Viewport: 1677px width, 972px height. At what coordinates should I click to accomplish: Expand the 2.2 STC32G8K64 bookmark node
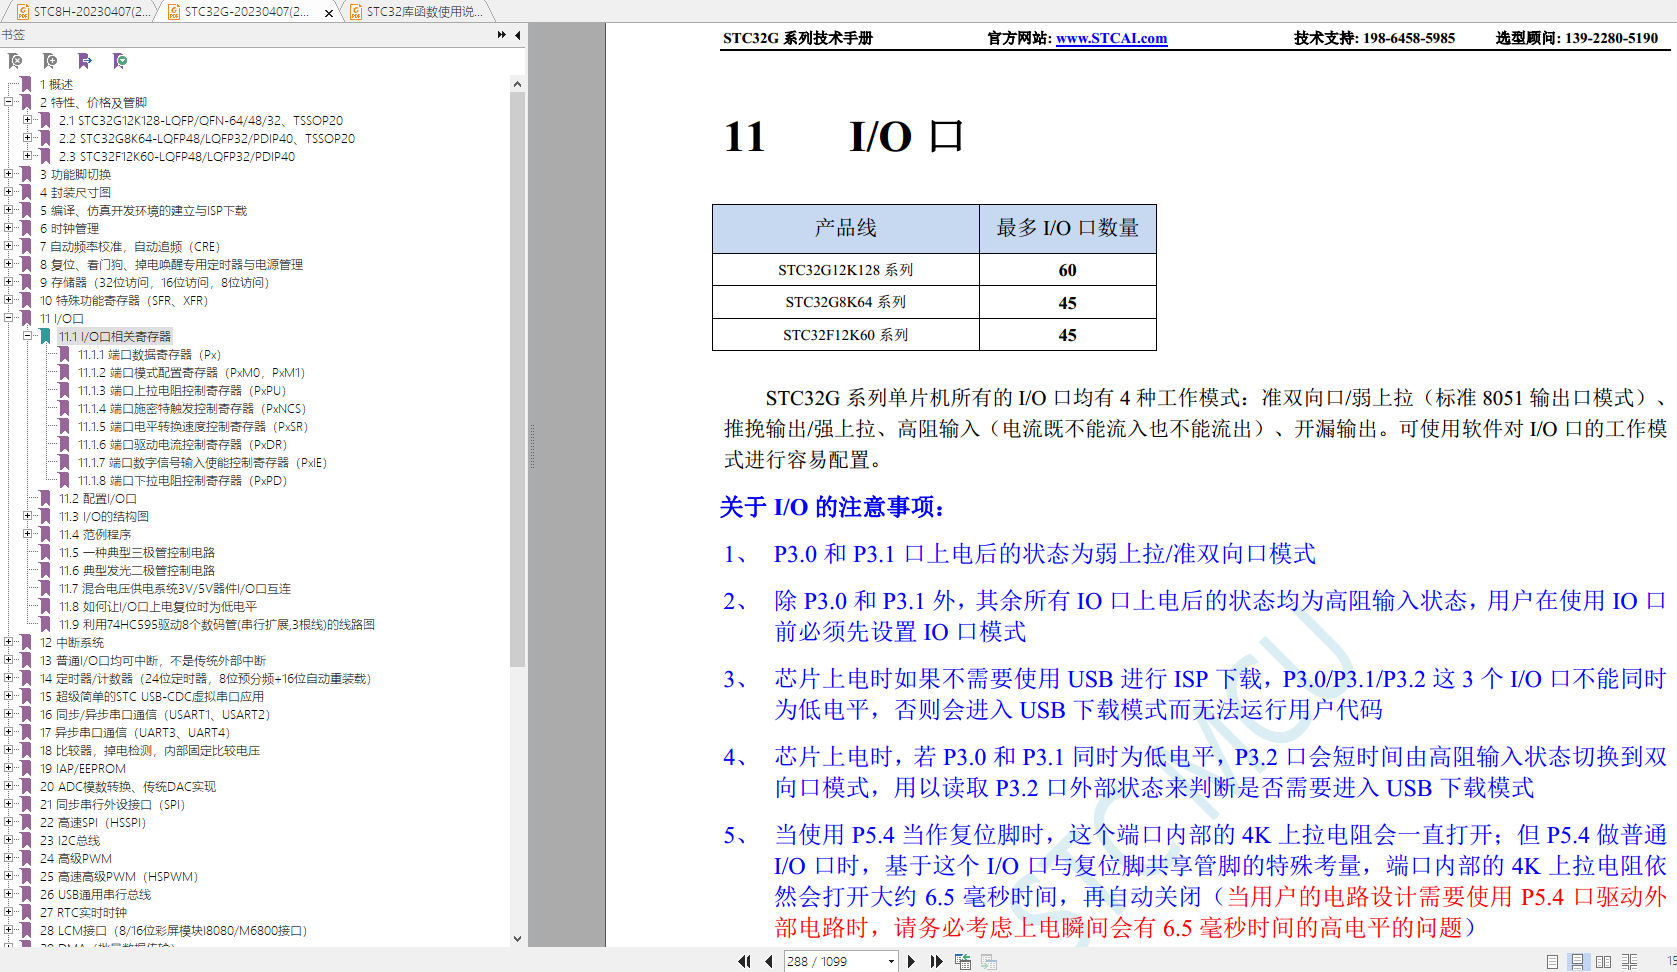click(x=28, y=138)
